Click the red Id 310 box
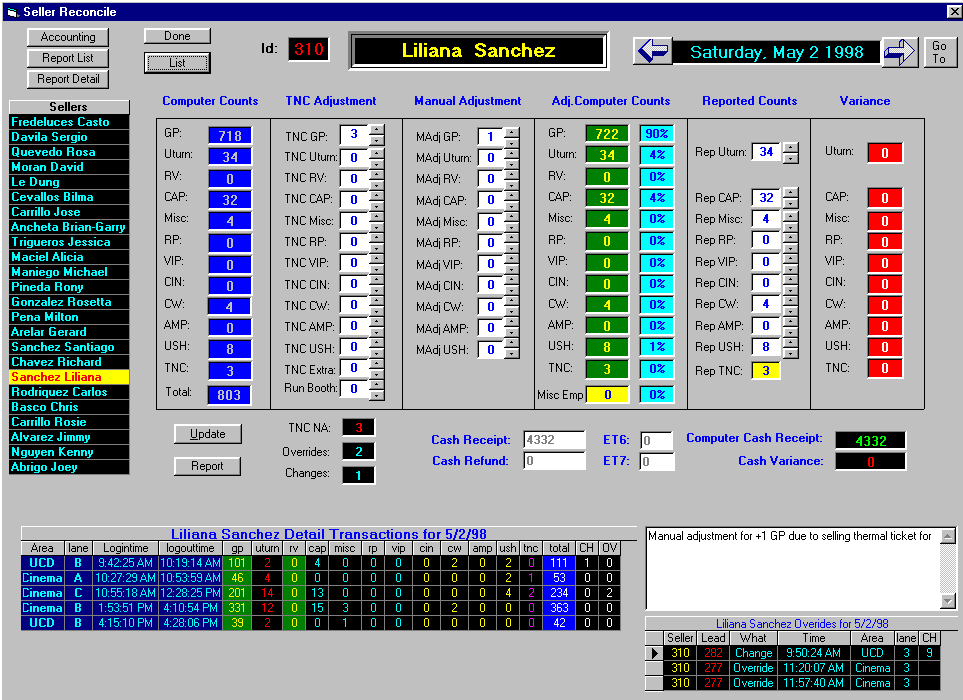The width and height of the screenshot is (963, 700). tap(308, 49)
